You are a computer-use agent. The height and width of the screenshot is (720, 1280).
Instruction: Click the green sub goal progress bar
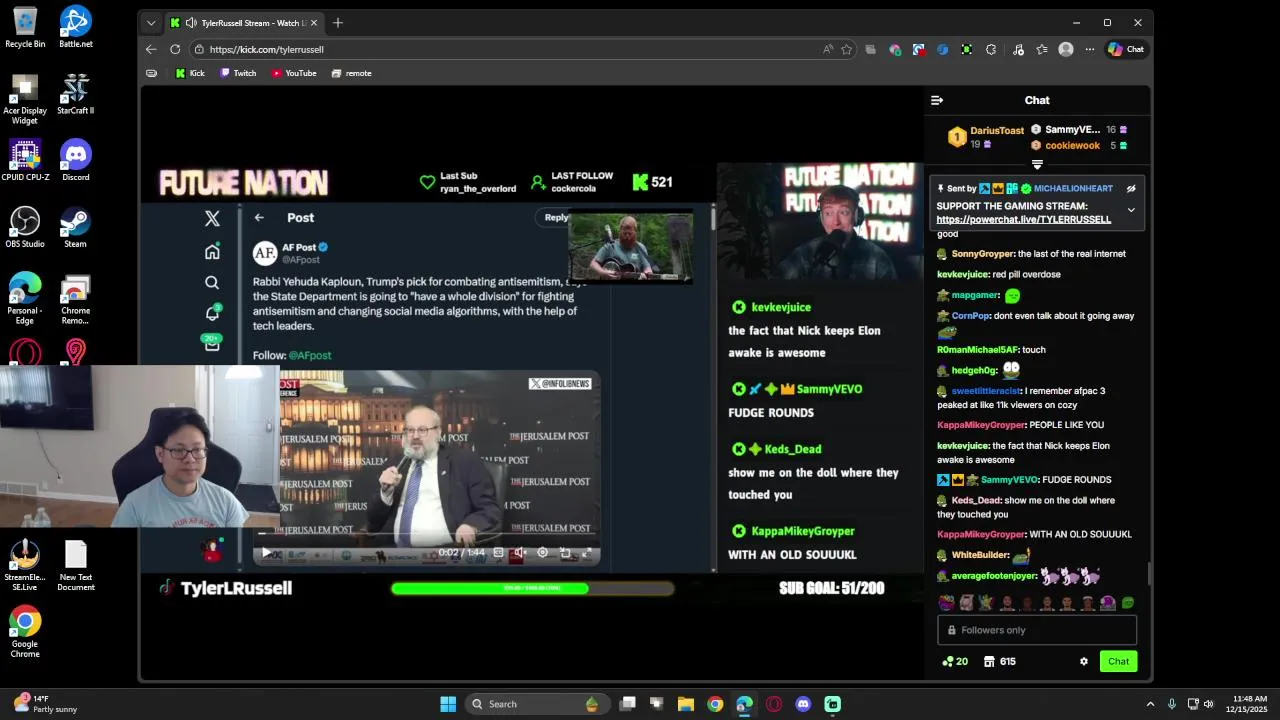532,588
